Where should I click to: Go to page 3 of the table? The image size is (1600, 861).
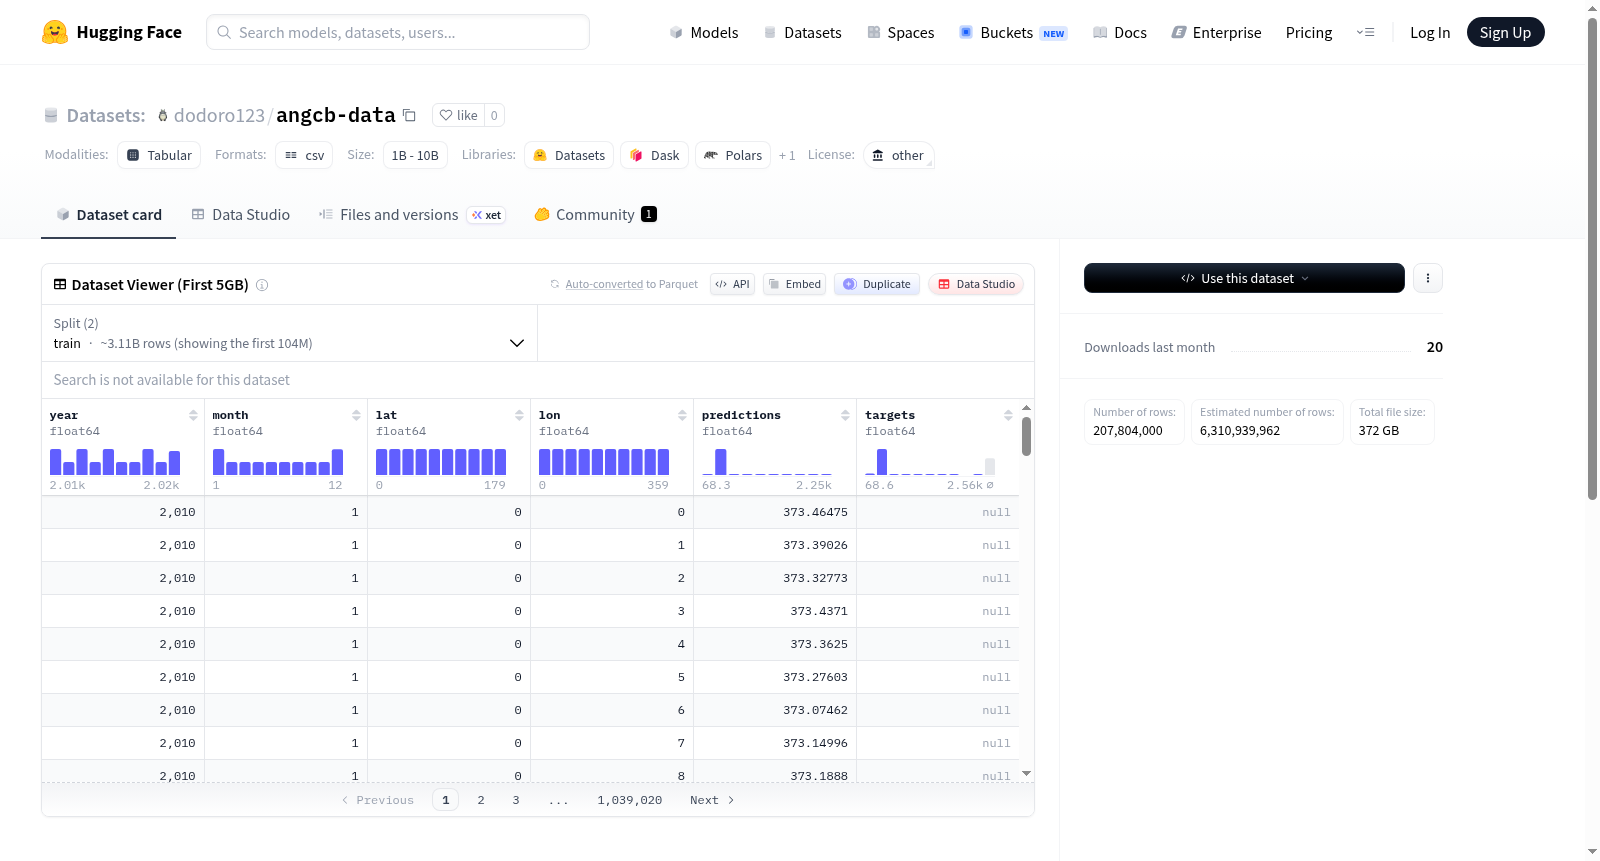(x=516, y=800)
